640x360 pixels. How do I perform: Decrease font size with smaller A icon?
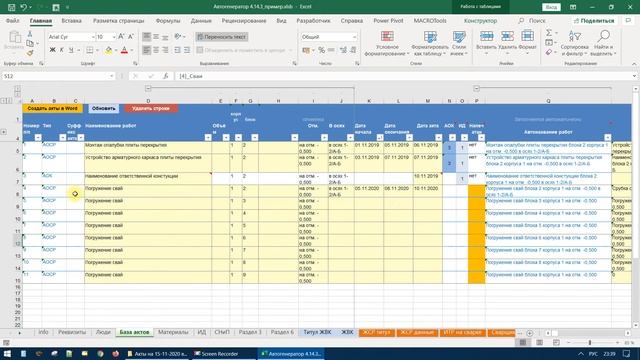coord(131,37)
